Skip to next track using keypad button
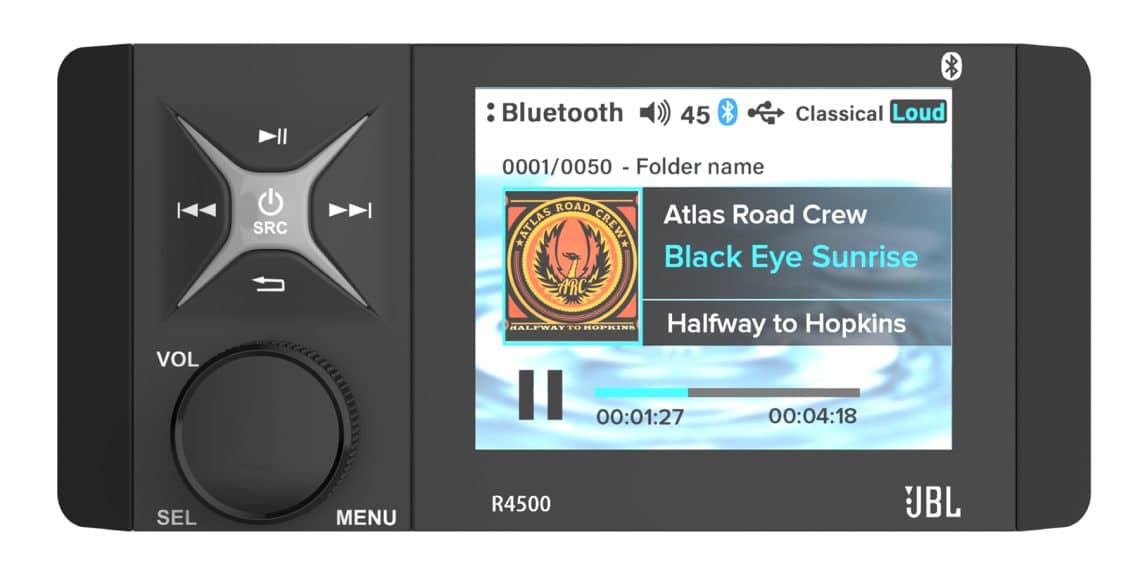 (x=350, y=211)
